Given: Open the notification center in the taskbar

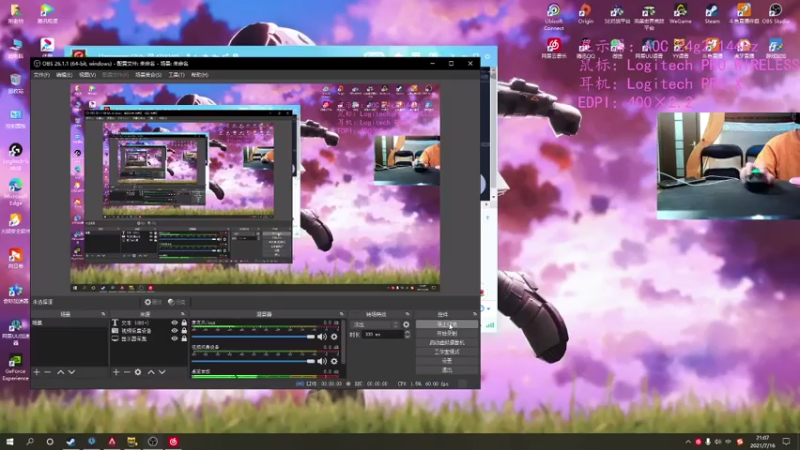Looking at the screenshot, I should [x=786, y=442].
